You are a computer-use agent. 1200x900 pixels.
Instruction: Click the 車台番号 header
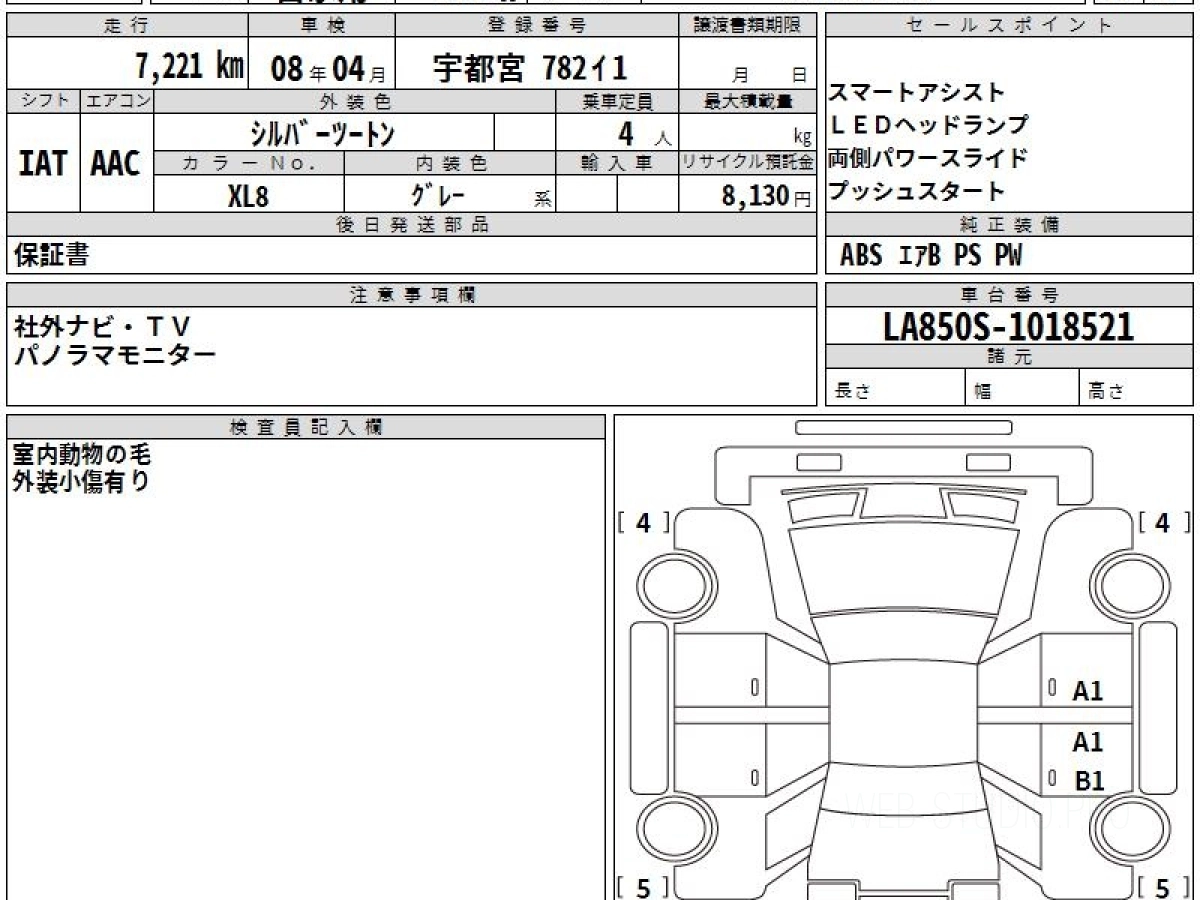[1009, 295]
